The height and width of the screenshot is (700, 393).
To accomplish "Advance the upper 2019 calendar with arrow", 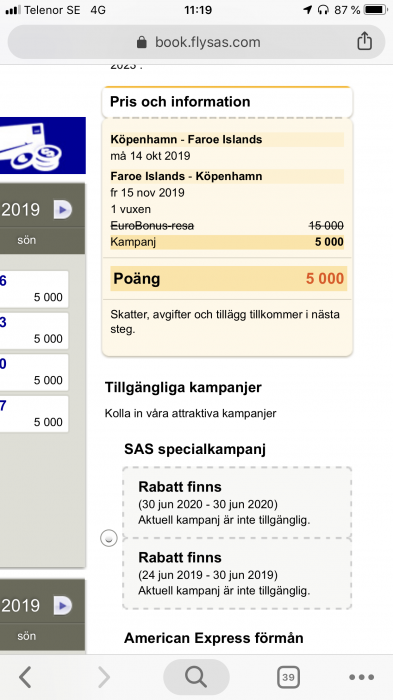I will pyautogui.click(x=63, y=209).
